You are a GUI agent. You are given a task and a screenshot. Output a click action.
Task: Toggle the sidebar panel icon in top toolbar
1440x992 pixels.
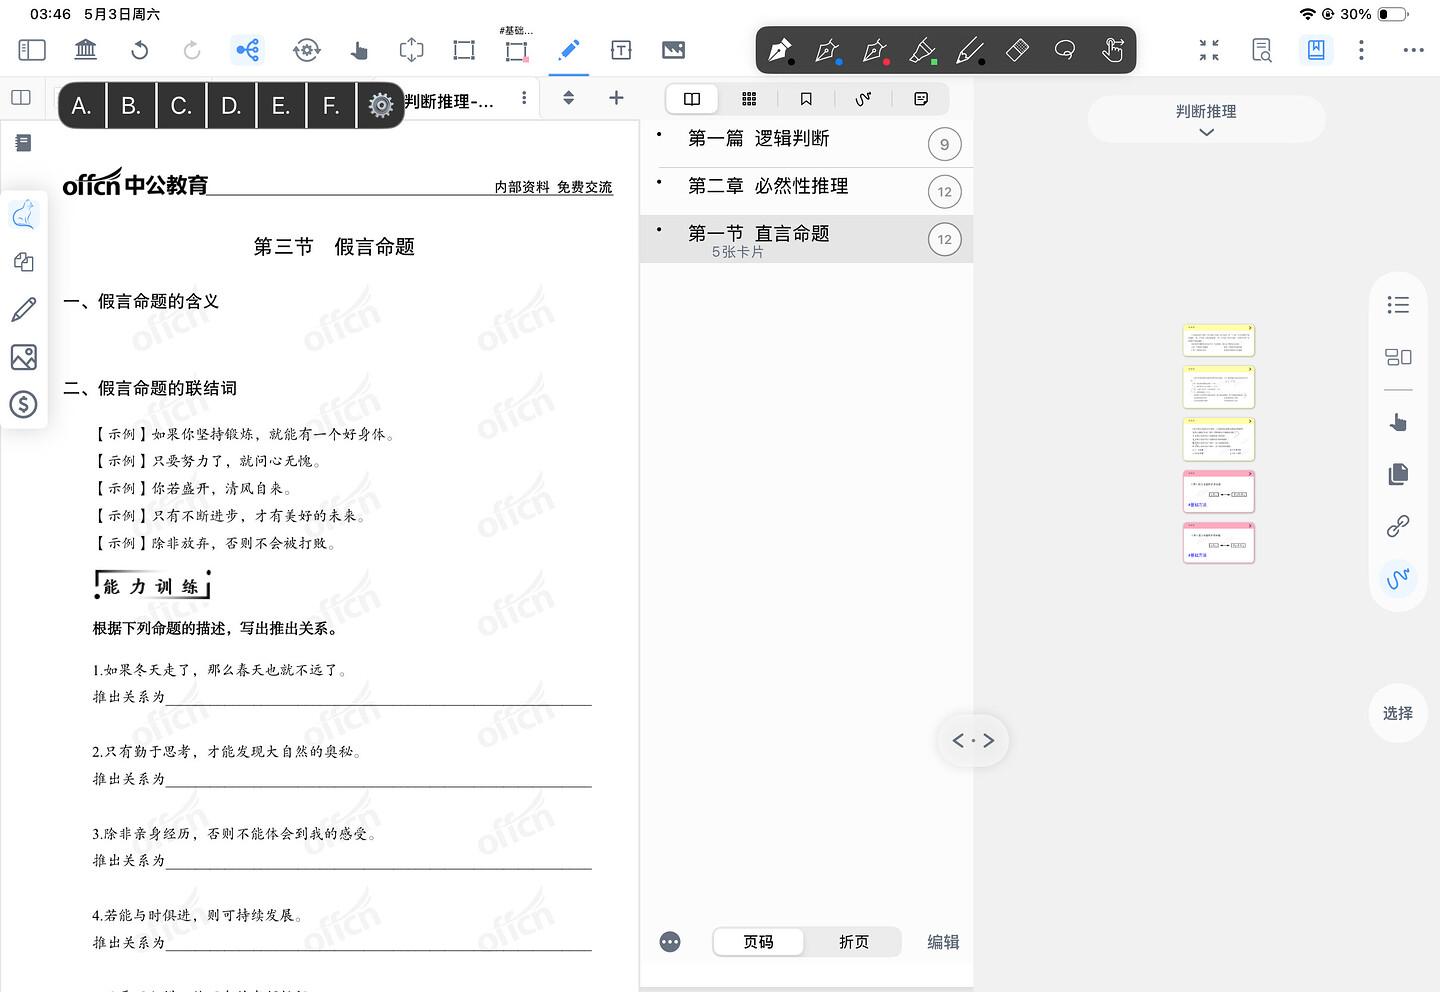32,49
